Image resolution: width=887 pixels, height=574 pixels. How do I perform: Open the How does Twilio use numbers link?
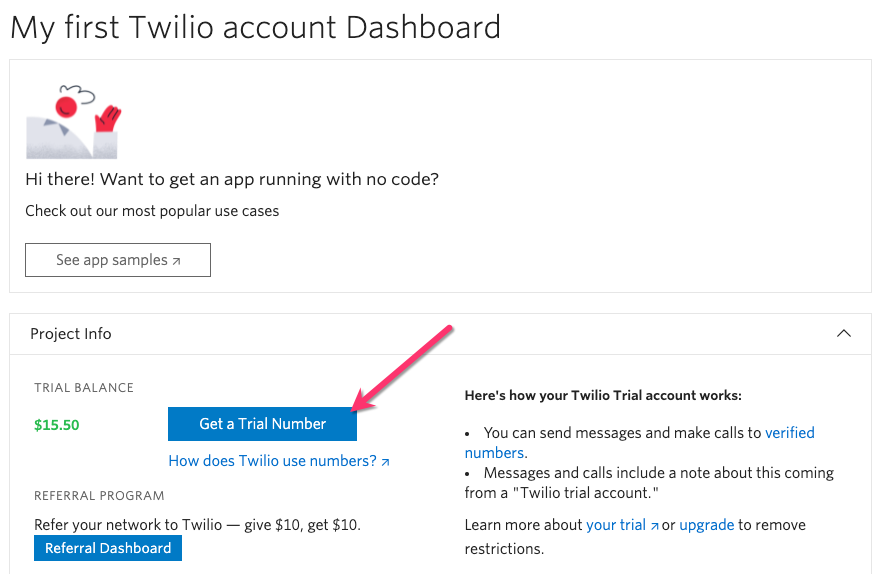click(x=272, y=461)
